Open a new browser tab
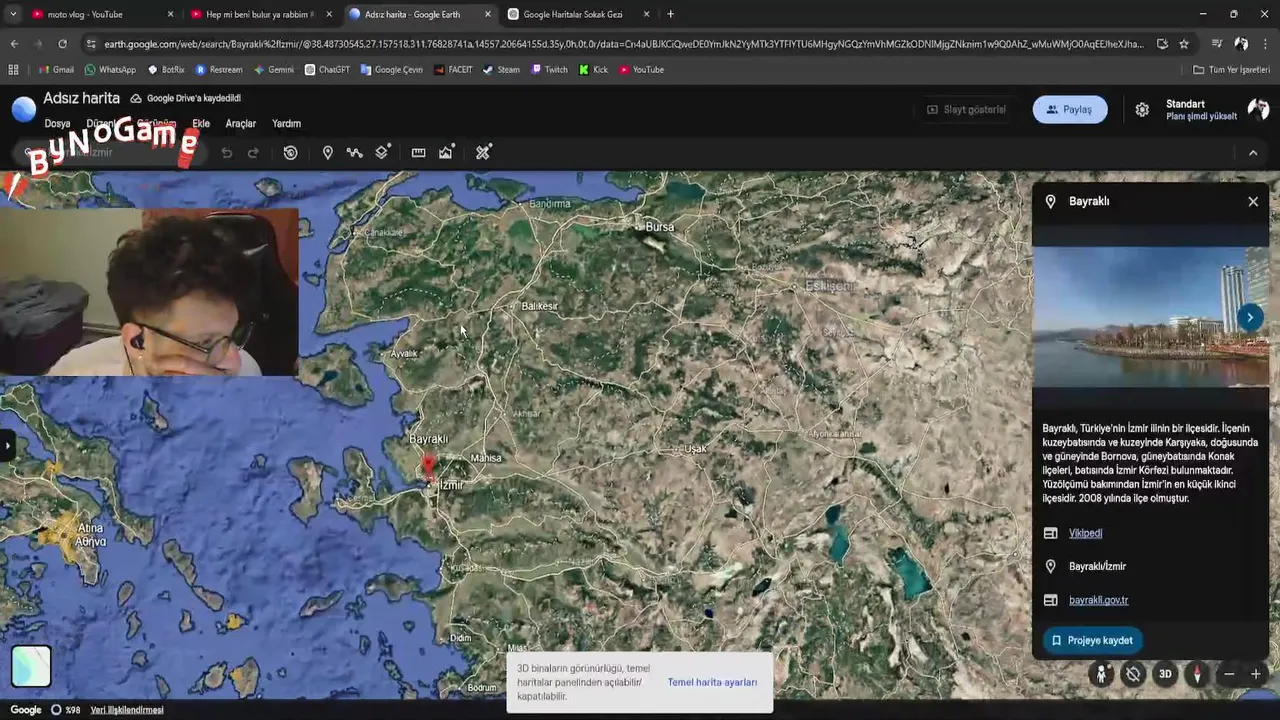The image size is (1280, 720). [x=670, y=14]
